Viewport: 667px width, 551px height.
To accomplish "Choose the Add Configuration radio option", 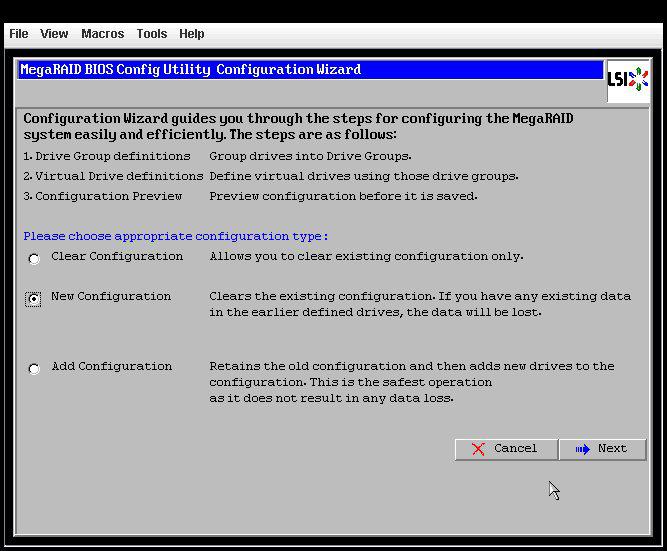I will [x=34, y=369].
